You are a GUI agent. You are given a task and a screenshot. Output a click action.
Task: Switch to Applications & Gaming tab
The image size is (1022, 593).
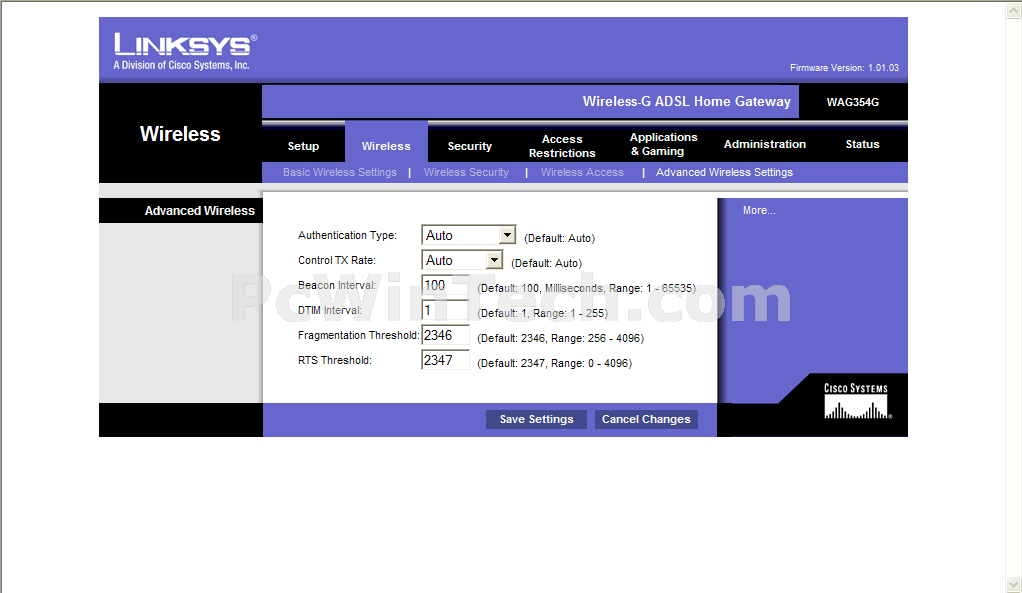point(664,144)
